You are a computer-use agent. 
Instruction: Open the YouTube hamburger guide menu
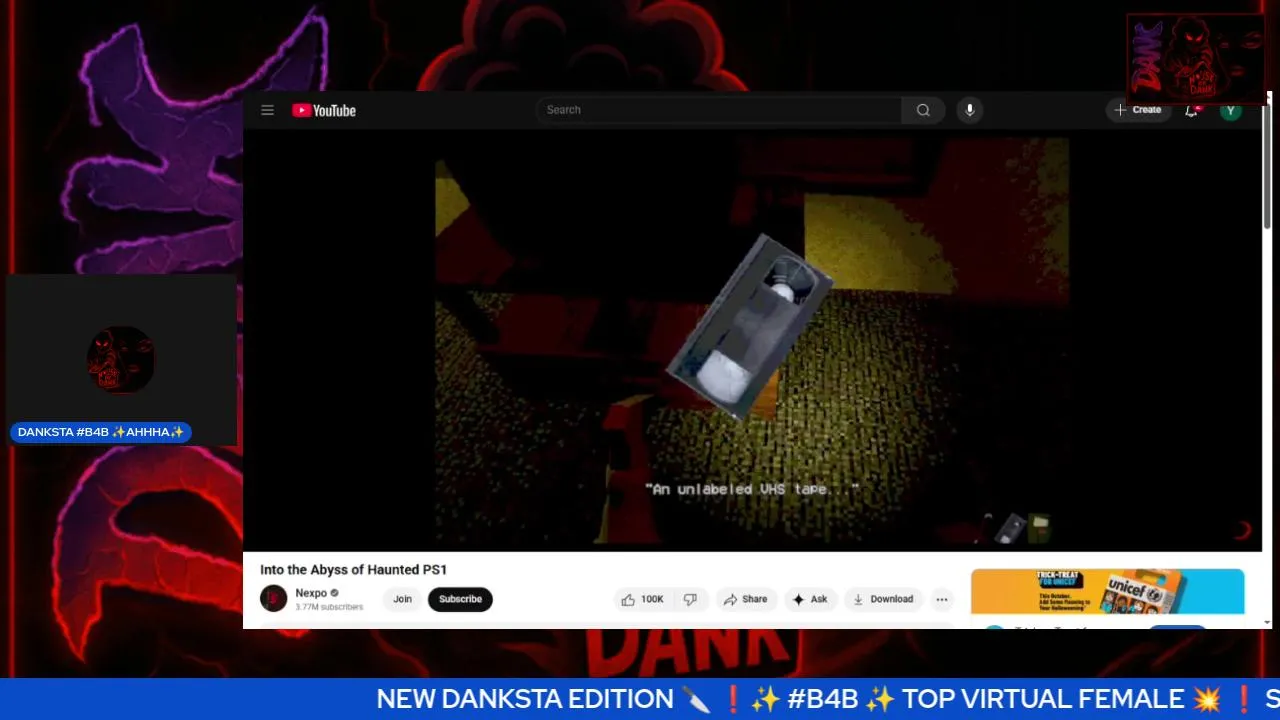[x=267, y=110]
